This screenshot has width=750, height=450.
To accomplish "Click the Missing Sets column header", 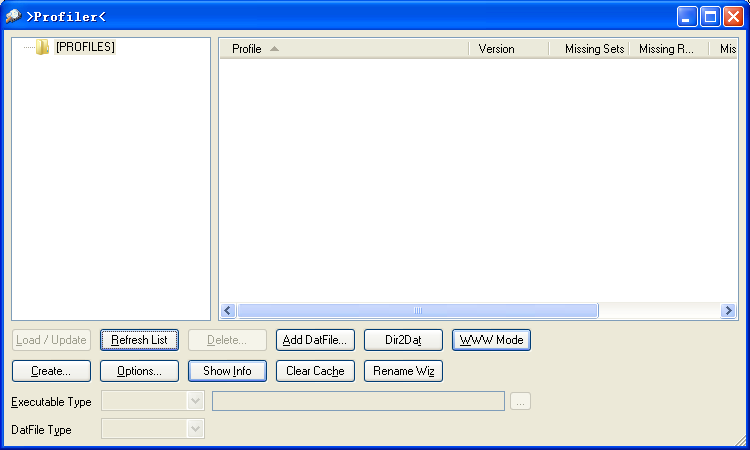I will coord(589,49).
